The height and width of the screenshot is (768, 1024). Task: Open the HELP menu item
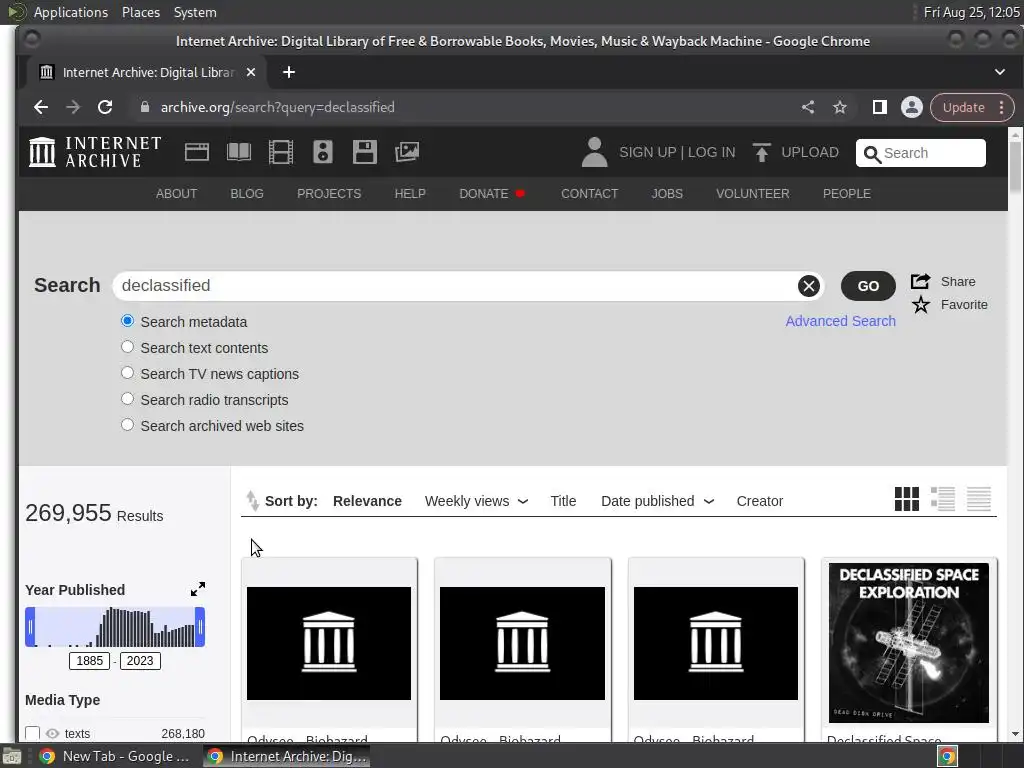click(x=410, y=194)
